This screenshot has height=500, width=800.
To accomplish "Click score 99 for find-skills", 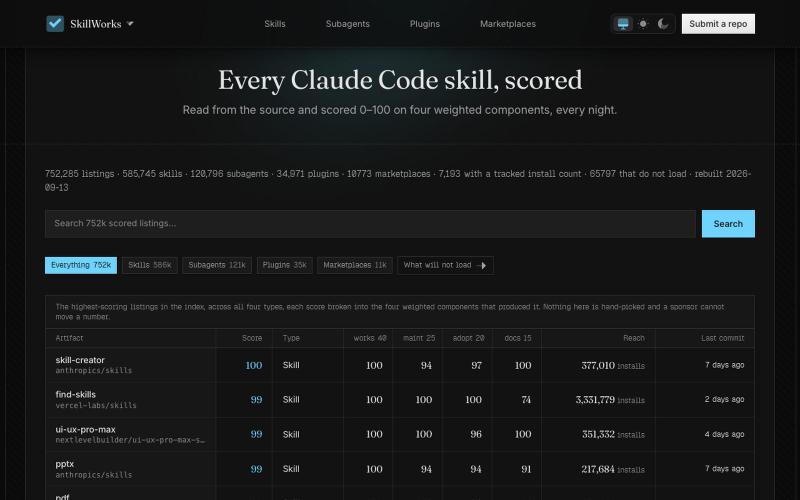I will point(256,399).
